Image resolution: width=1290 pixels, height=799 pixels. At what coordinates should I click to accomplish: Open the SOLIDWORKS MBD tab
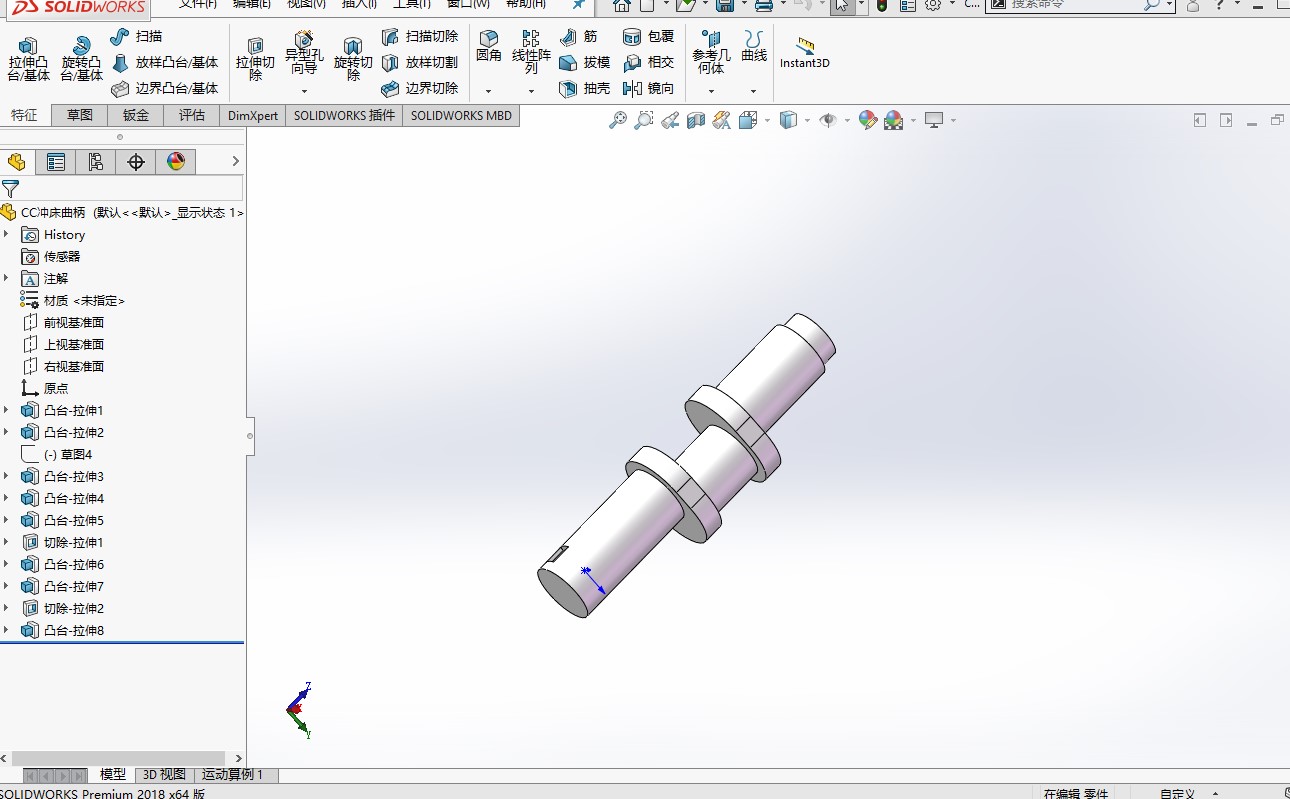point(461,115)
